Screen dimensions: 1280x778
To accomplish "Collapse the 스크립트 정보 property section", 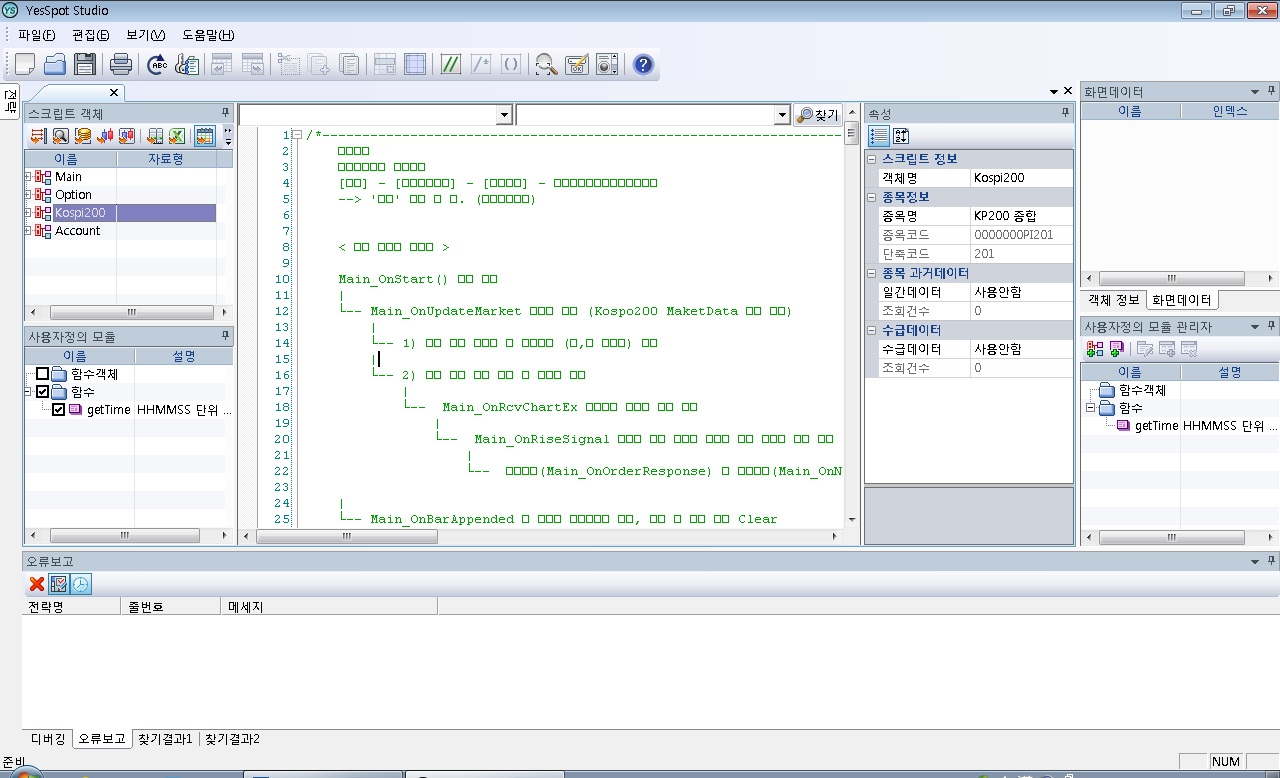I will [871, 159].
